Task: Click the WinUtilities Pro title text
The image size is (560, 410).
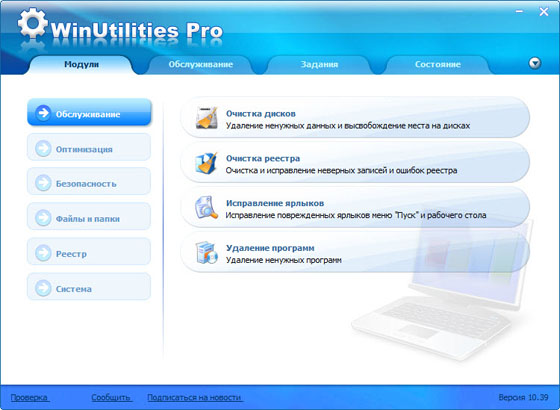Action: click(x=137, y=31)
